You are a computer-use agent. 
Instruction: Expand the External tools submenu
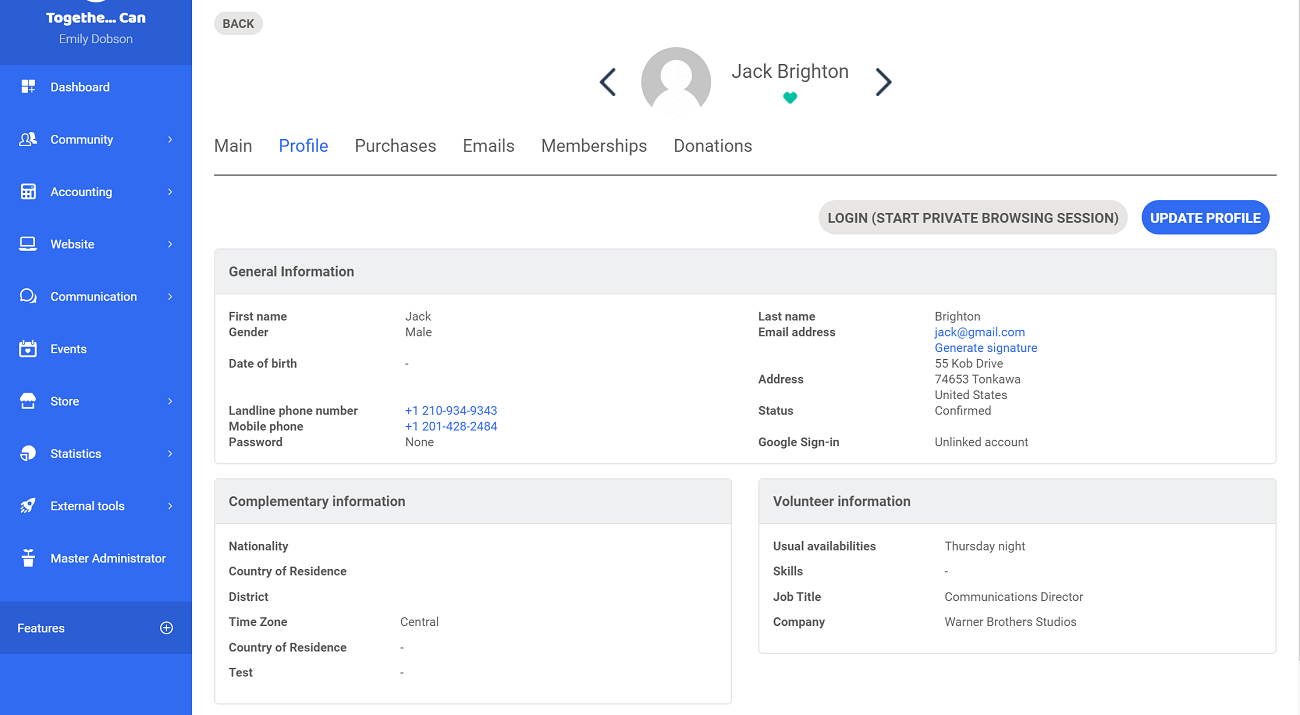coord(170,506)
